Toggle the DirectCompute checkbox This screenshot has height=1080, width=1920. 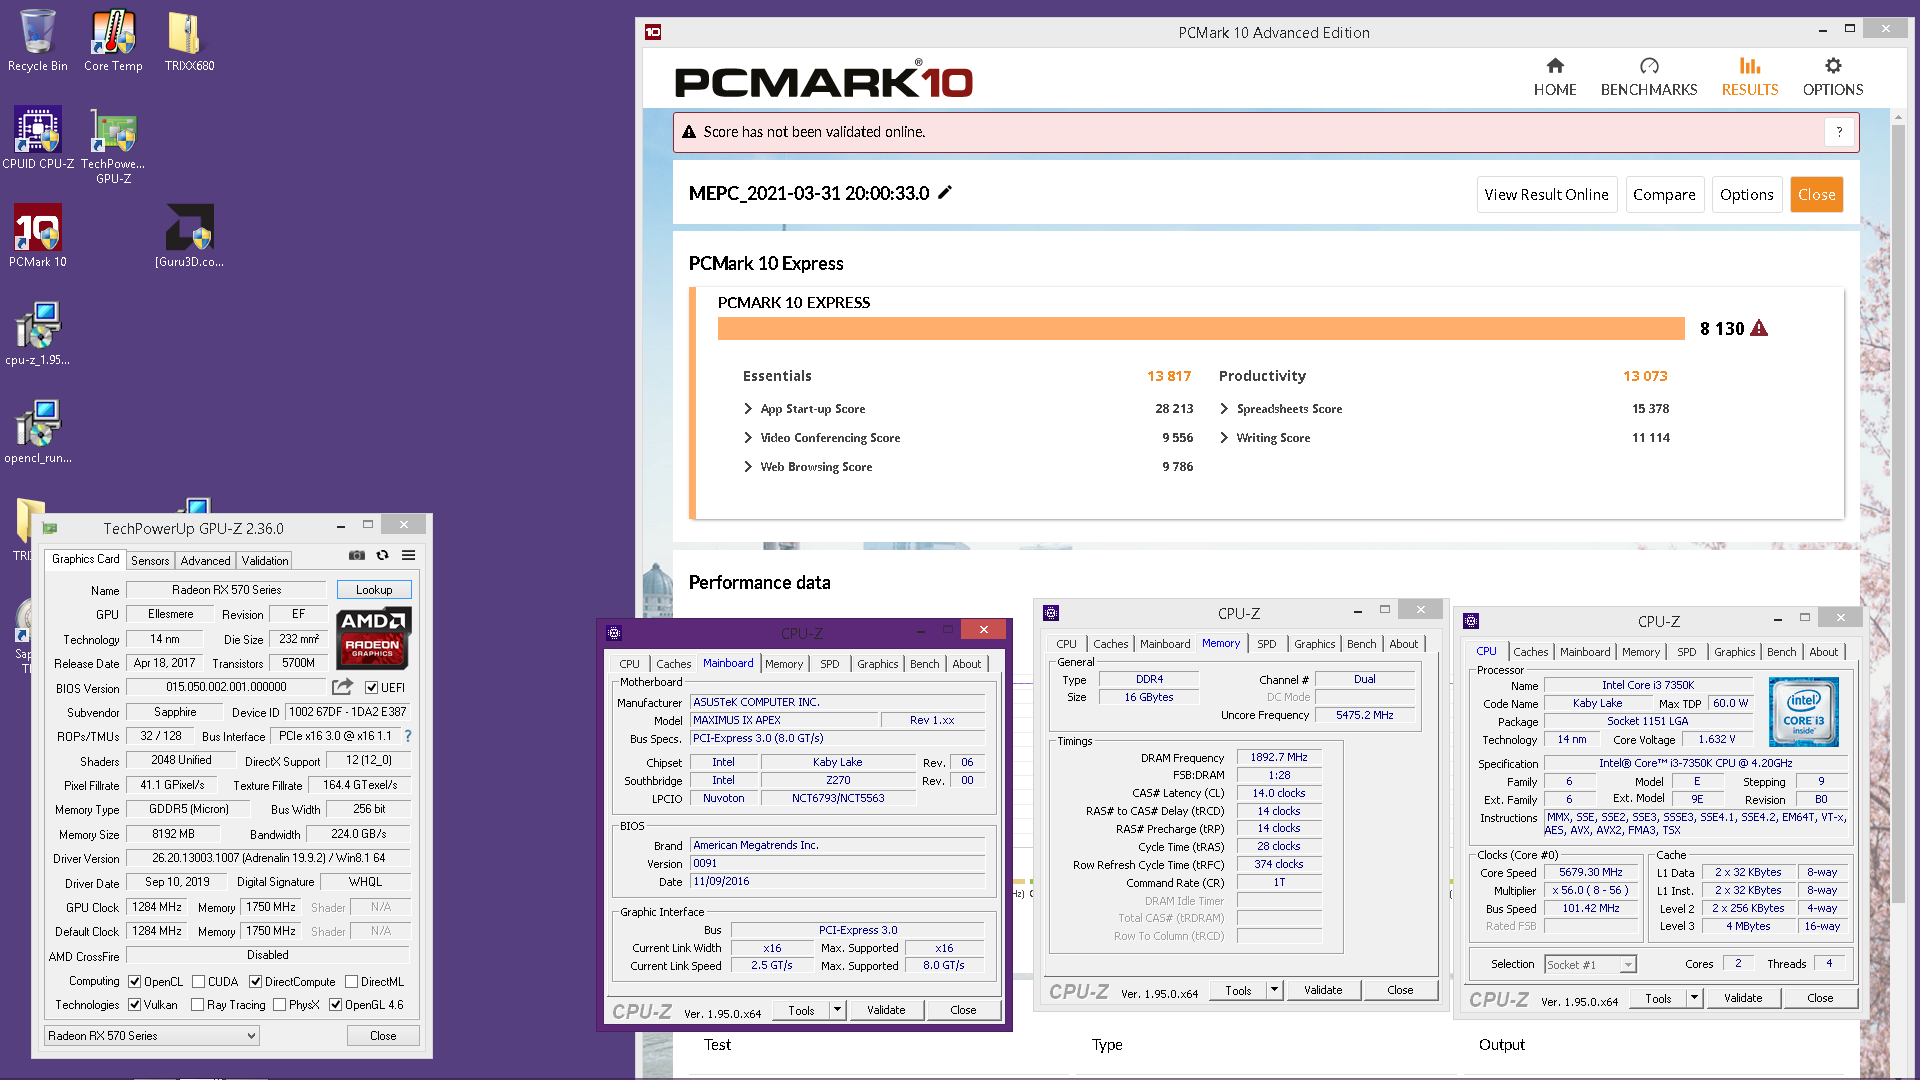pos(255,981)
